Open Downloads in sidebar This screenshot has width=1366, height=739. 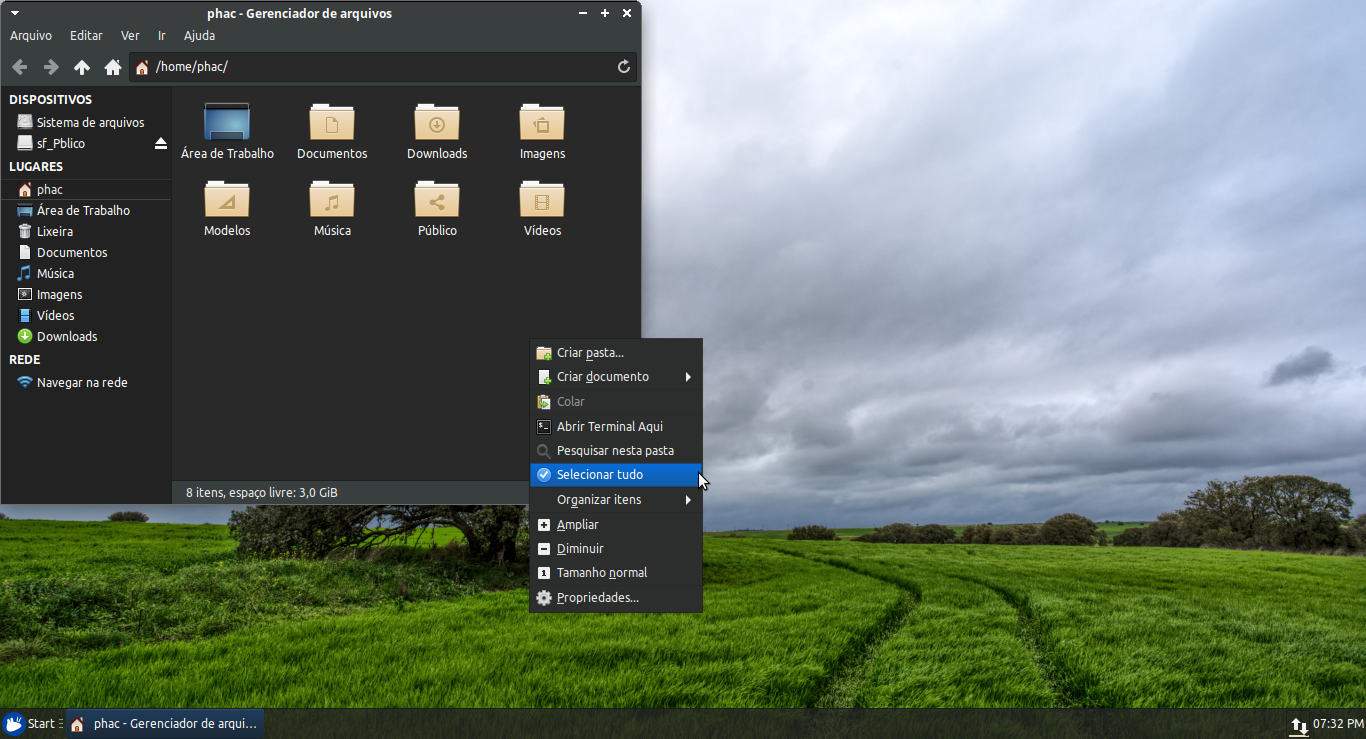tap(86, 336)
